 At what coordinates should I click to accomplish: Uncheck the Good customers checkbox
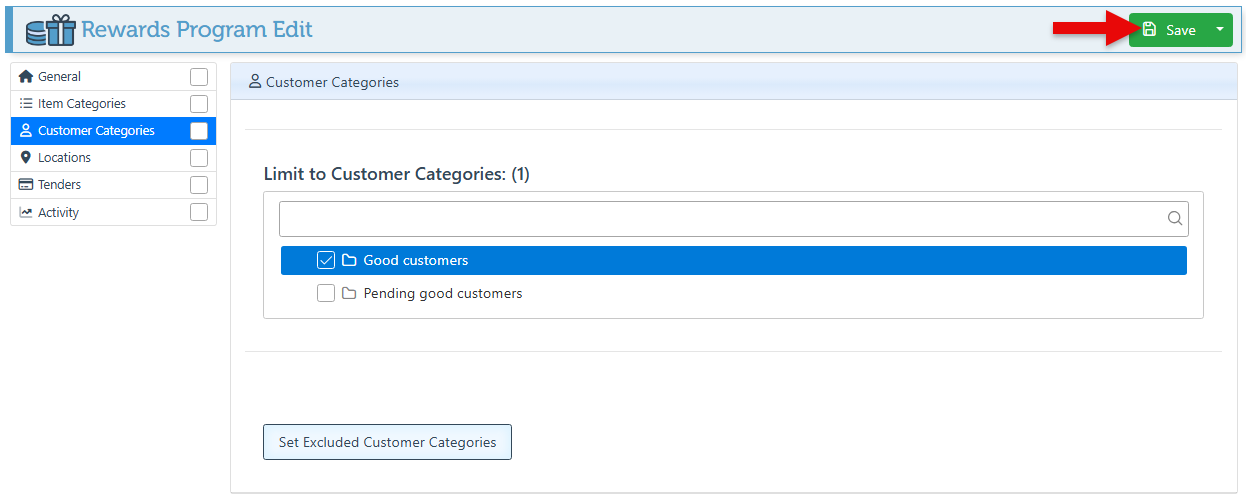pos(326,261)
